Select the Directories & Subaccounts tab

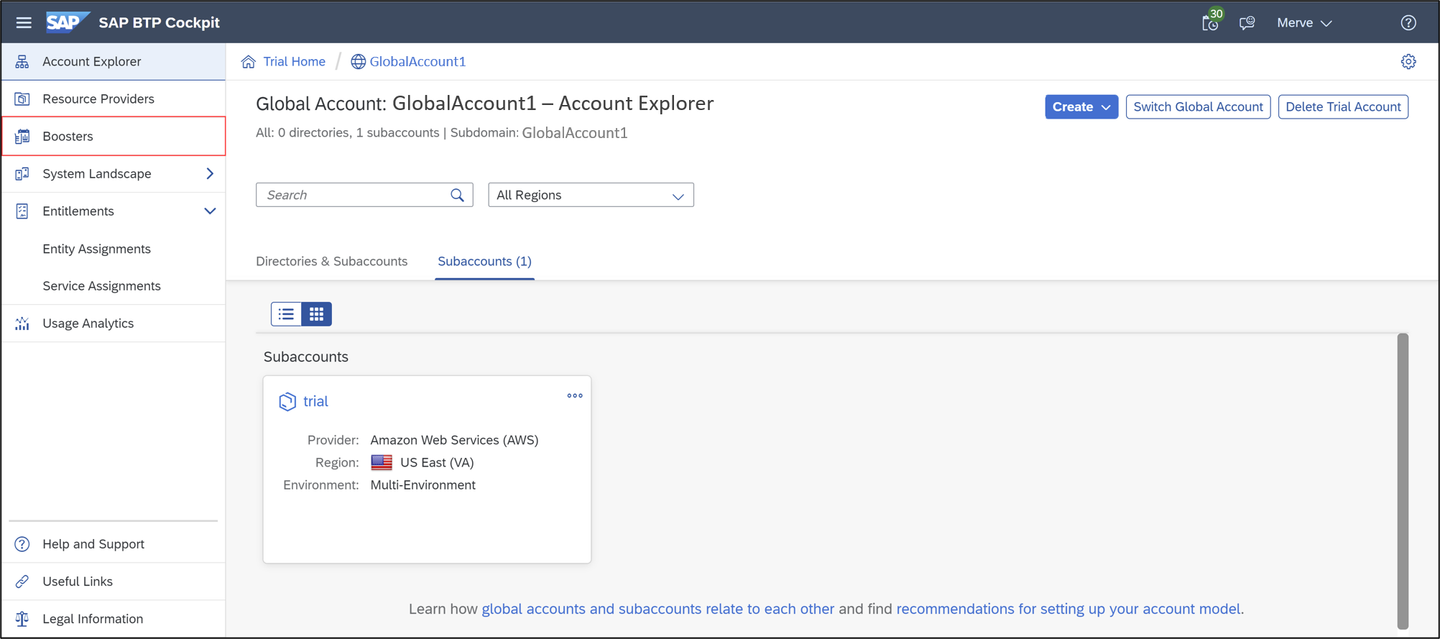coord(332,261)
